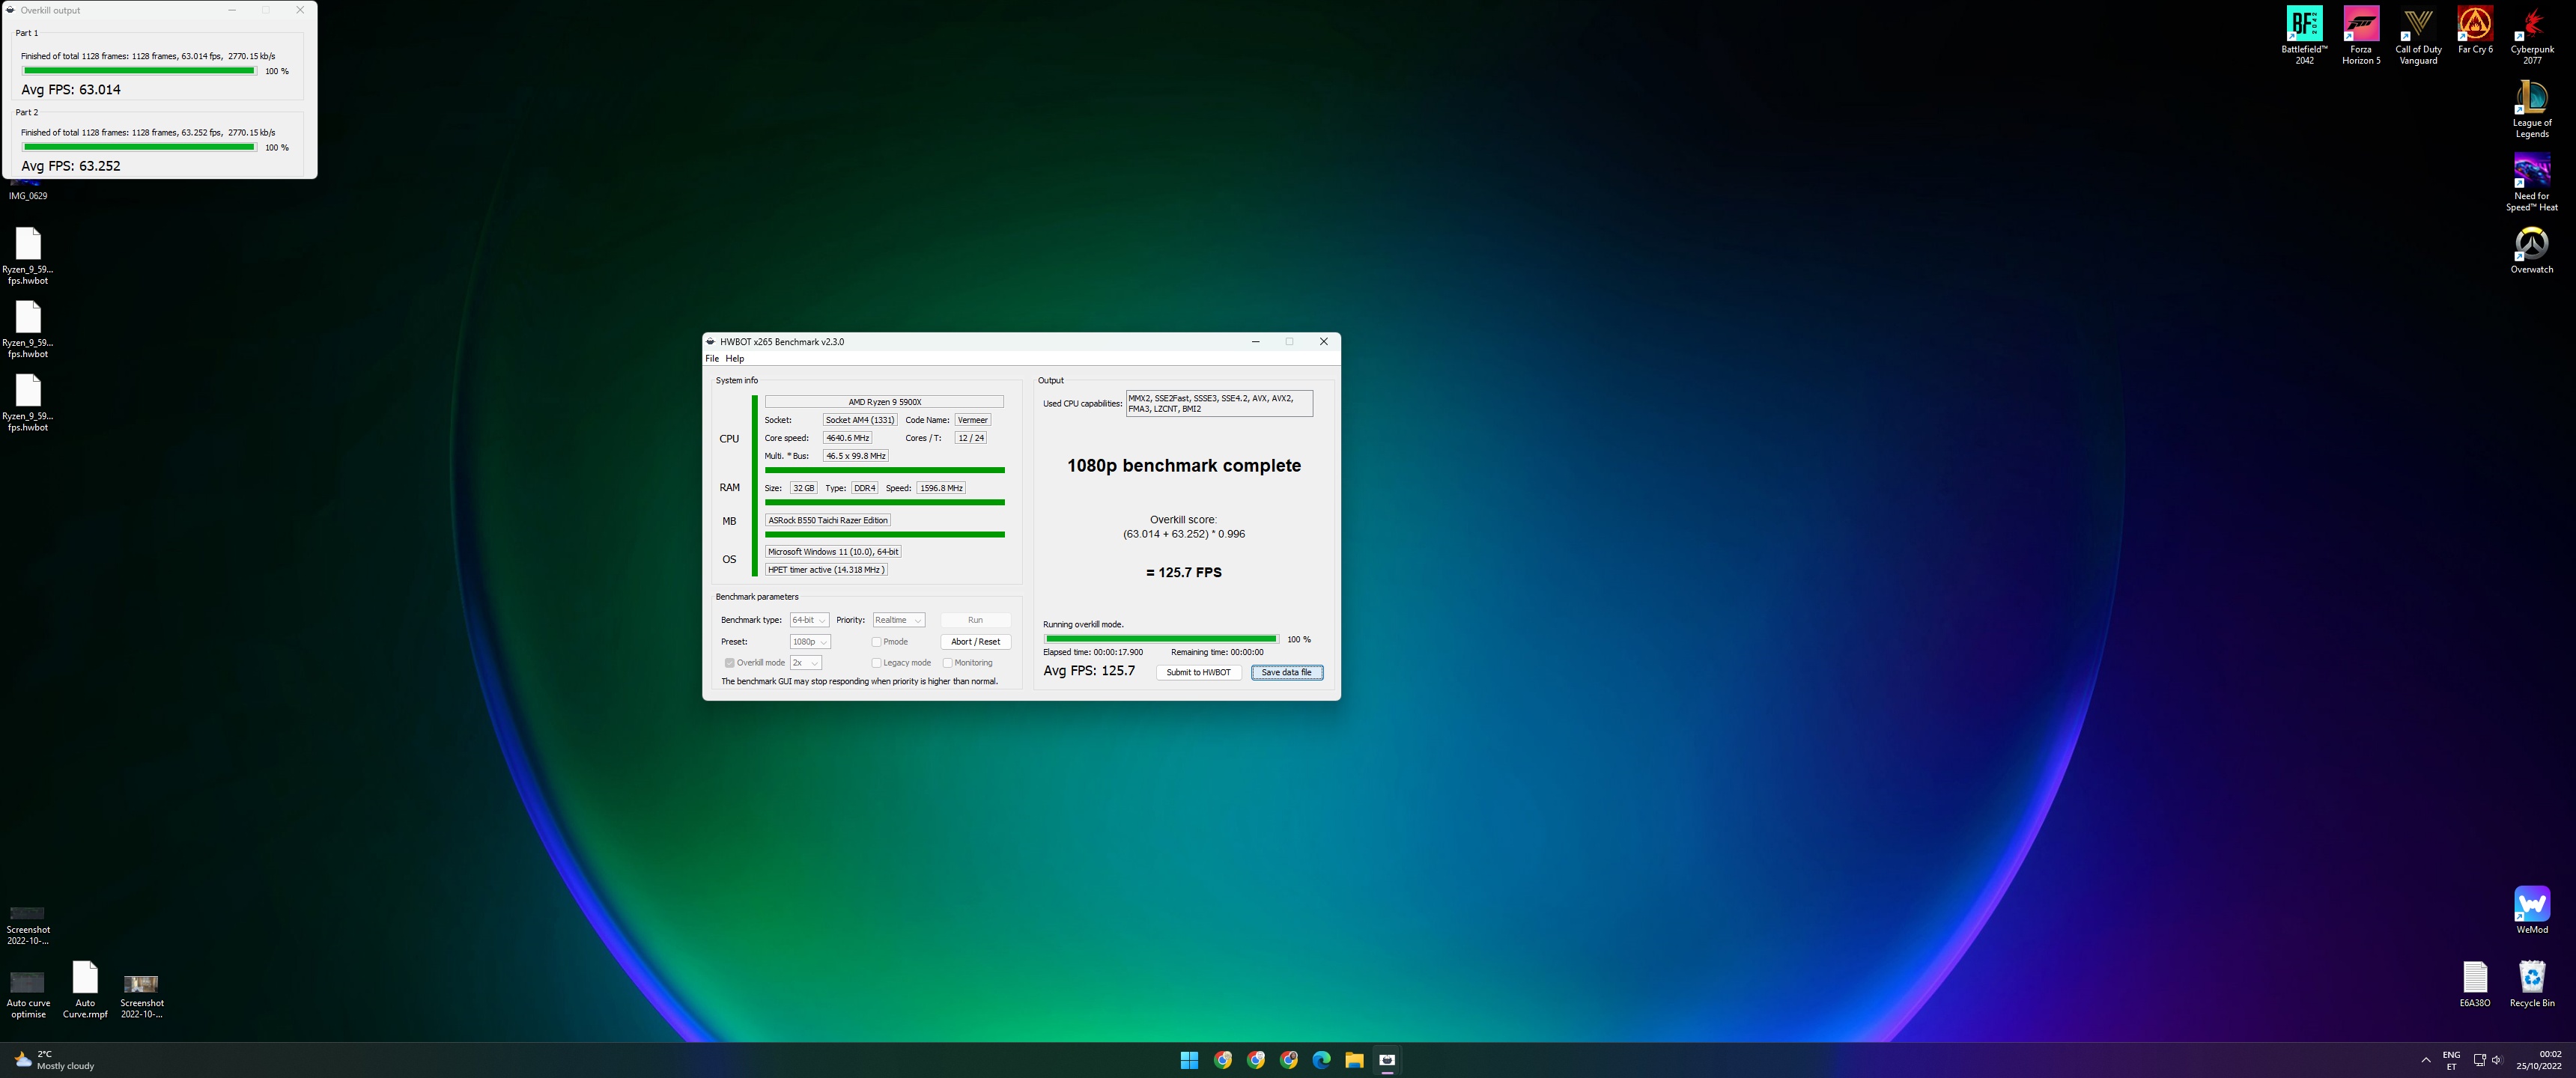Expand the Priority Realtime dropdown
This screenshot has width=2576, height=1078.
pos(899,620)
